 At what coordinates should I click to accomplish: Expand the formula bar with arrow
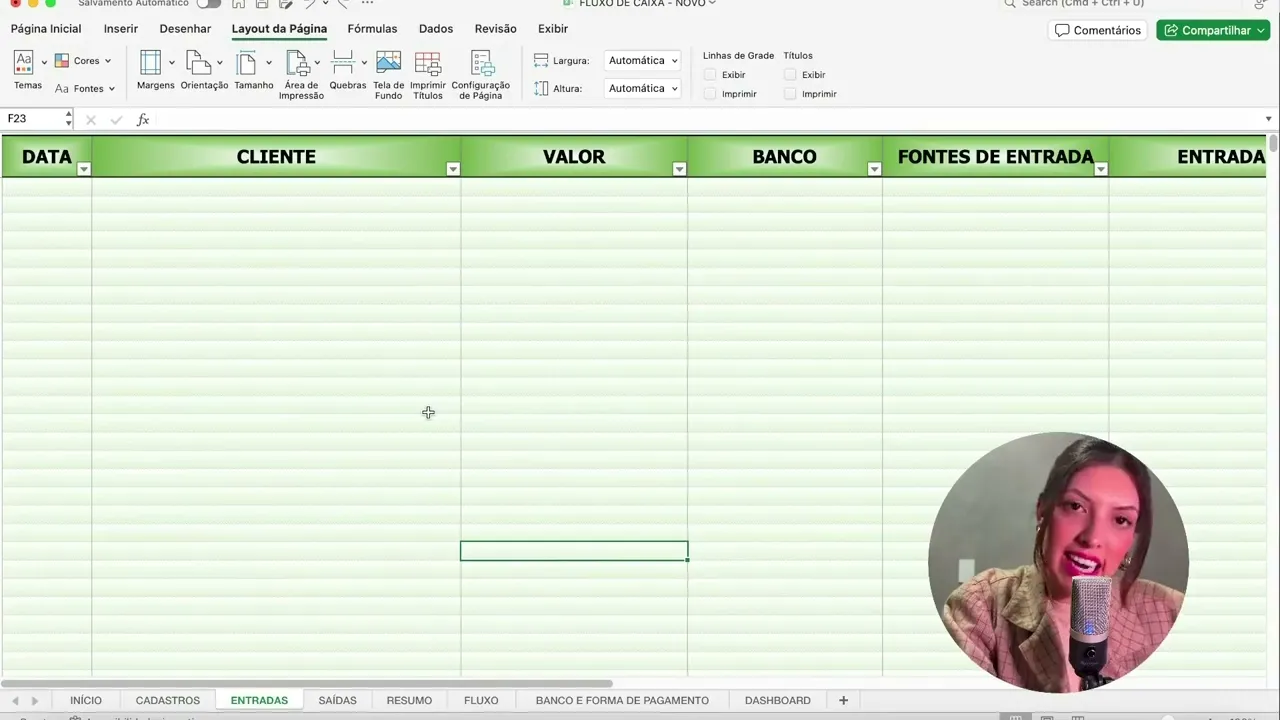1268,119
